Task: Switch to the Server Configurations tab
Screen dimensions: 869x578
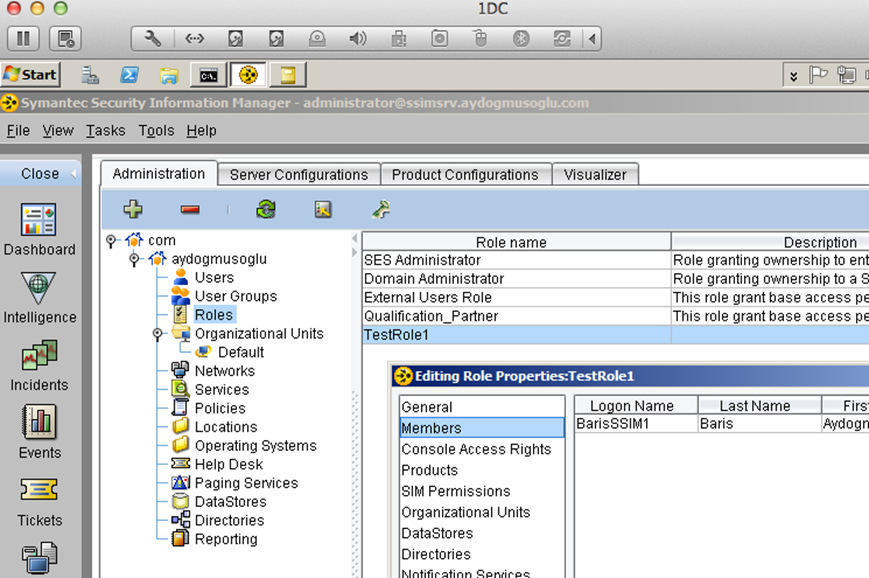Action: coord(299,175)
